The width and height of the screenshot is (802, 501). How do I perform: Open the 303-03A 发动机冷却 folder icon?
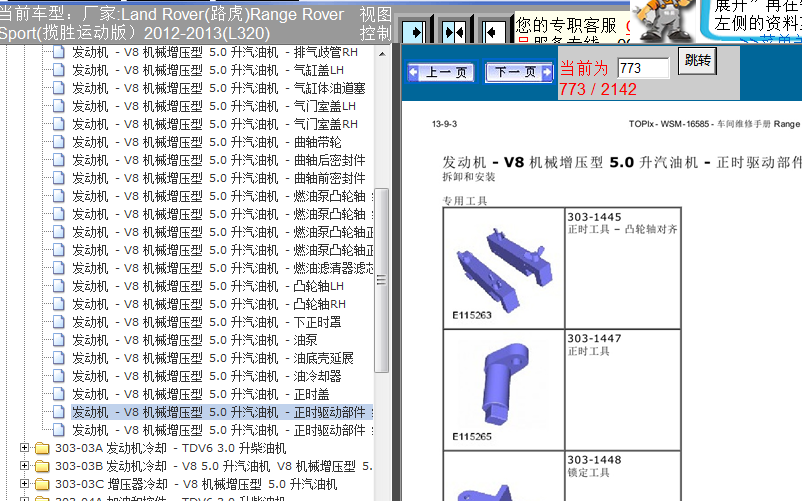click(42, 448)
